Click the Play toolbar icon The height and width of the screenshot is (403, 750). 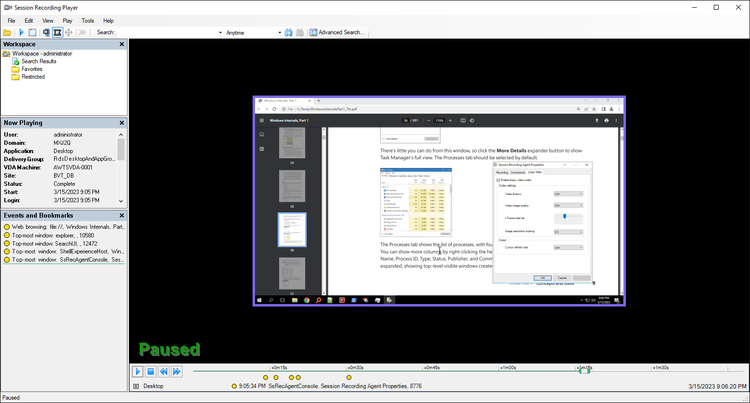tap(21, 33)
